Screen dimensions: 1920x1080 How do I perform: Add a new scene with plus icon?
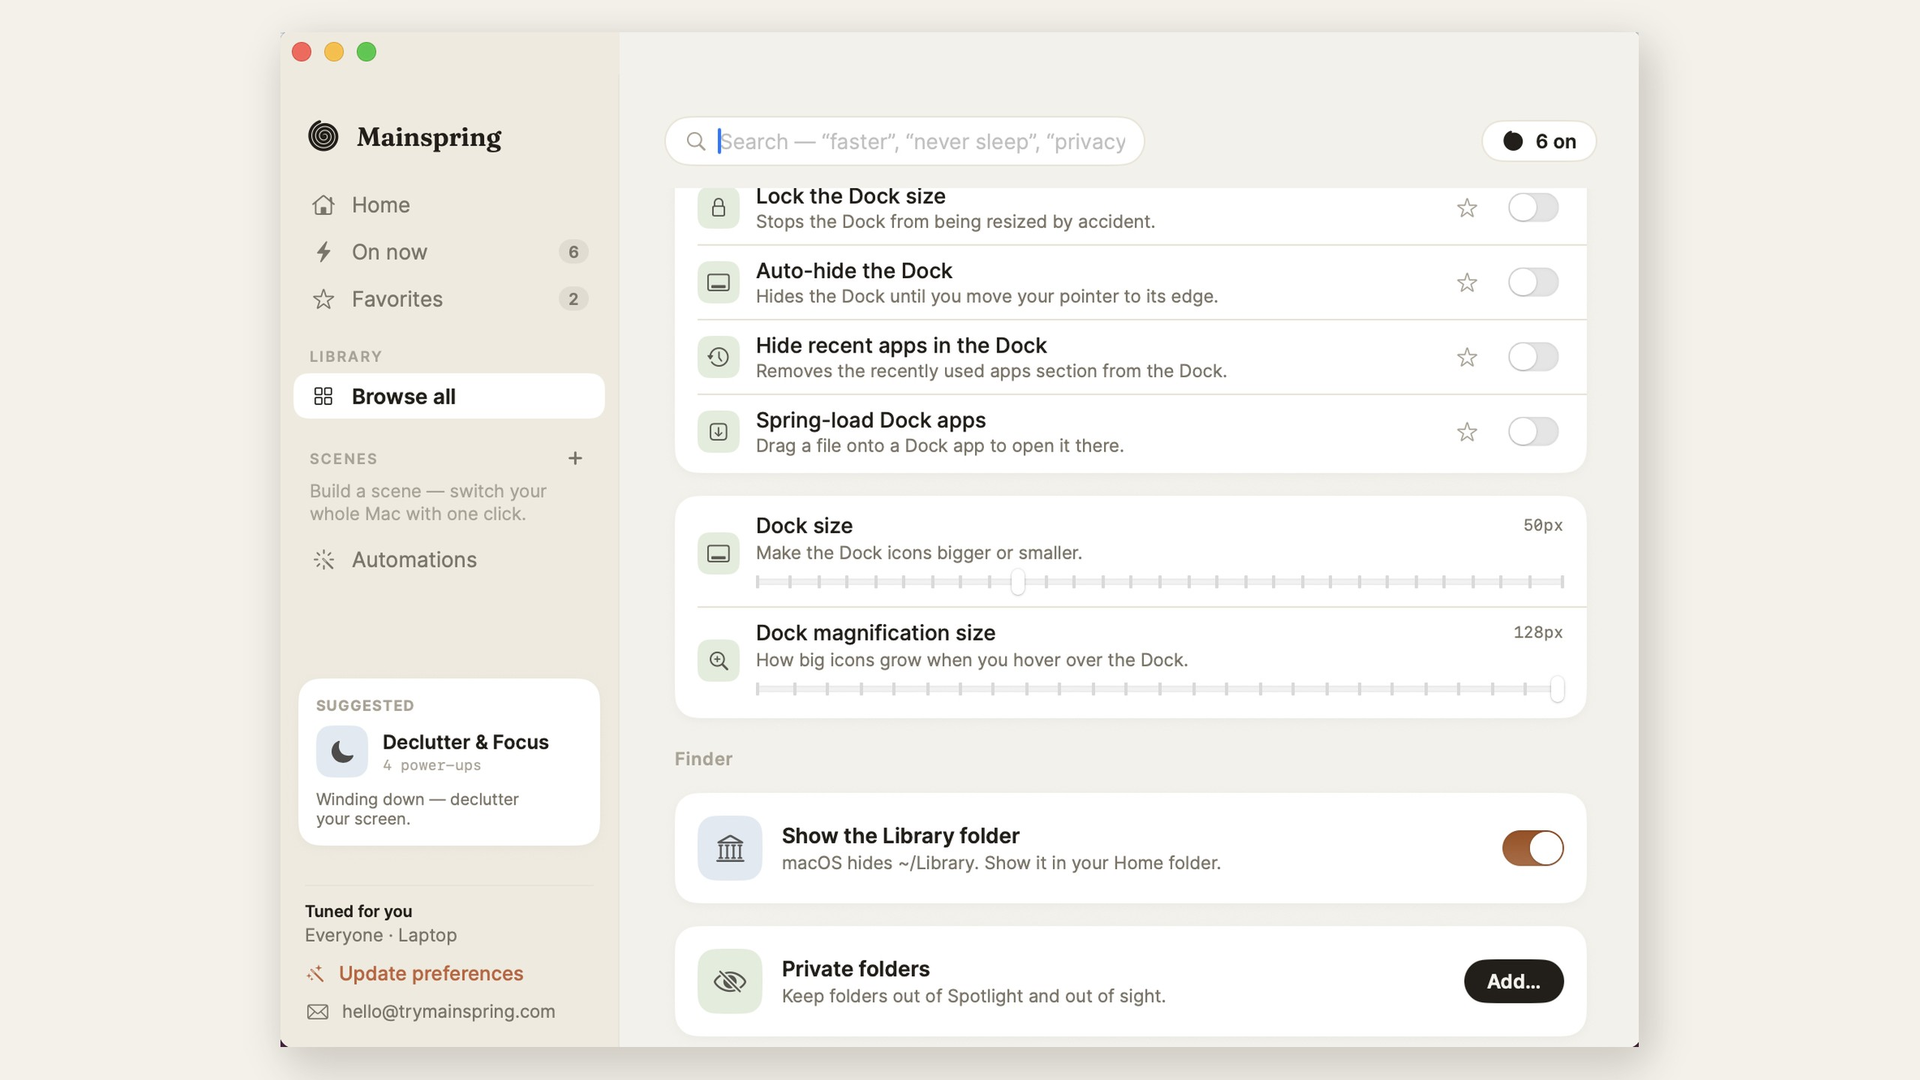tap(575, 458)
